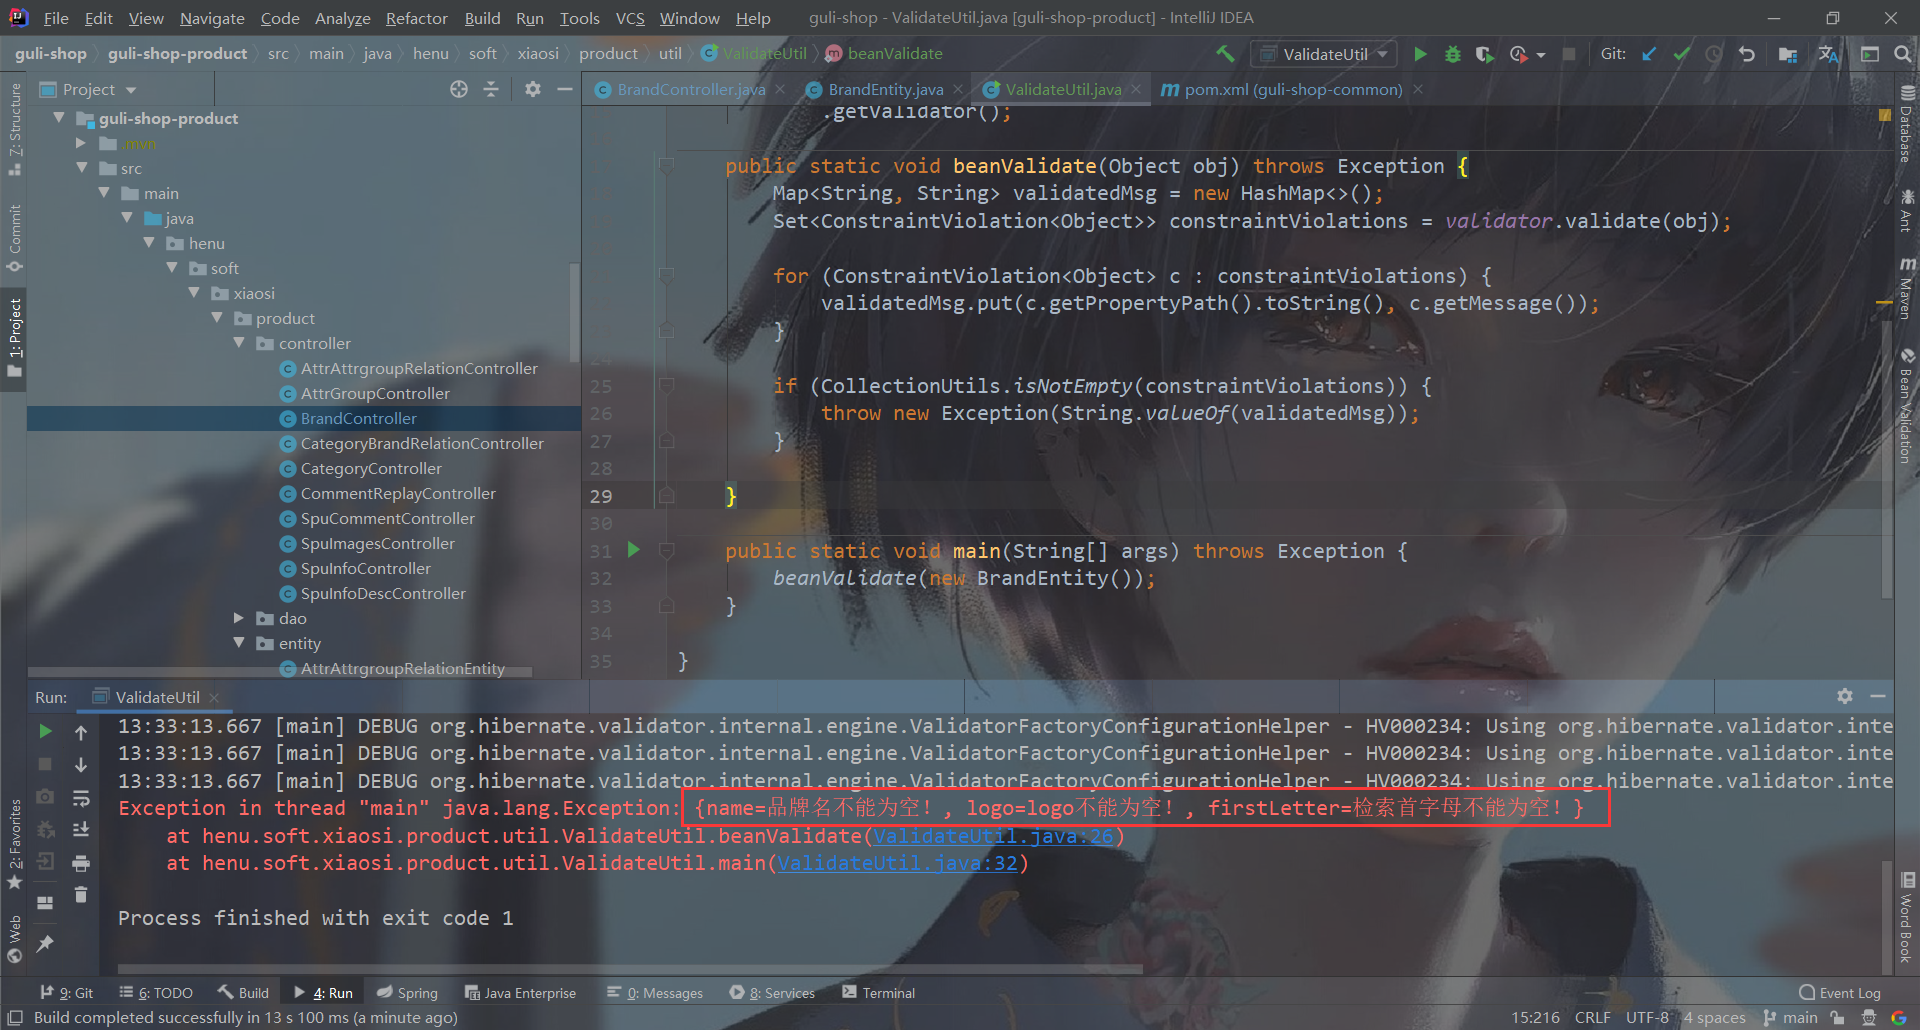The width and height of the screenshot is (1920, 1030).
Task: Open Search Everywhere with the magnifier icon
Action: pyautogui.click(x=1903, y=54)
